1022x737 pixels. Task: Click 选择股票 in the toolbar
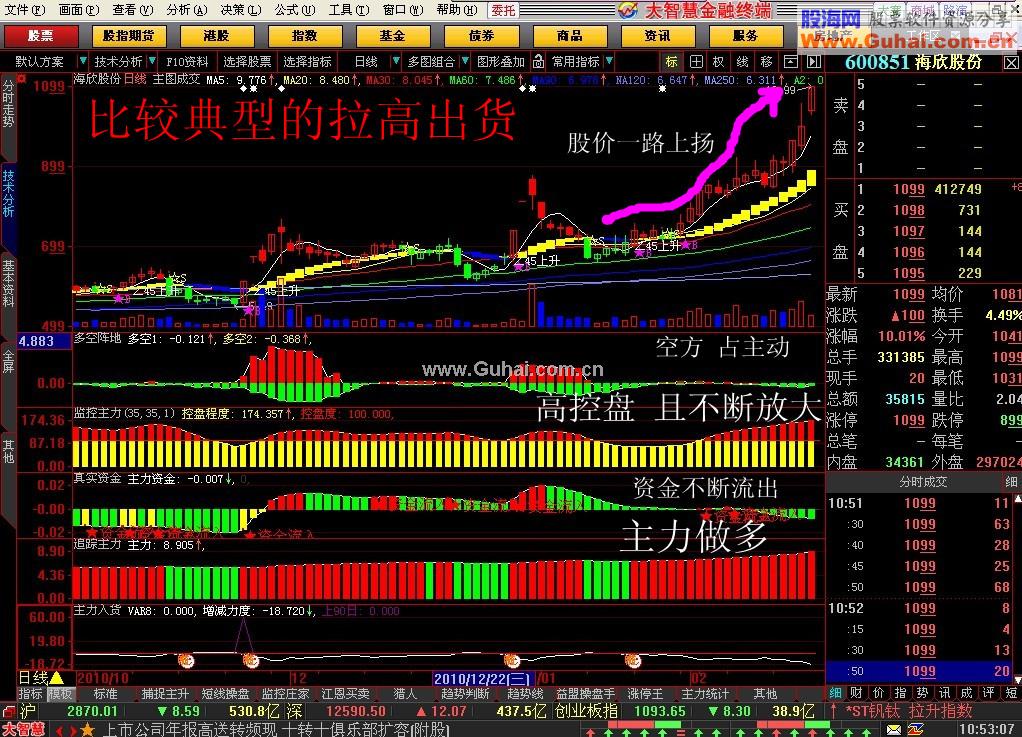(247, 62)
